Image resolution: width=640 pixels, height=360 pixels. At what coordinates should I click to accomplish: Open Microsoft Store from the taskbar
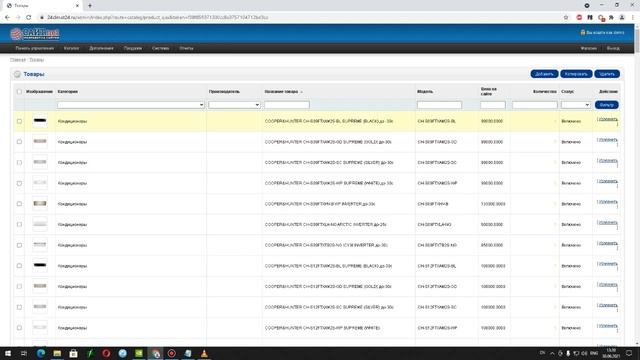73,353
